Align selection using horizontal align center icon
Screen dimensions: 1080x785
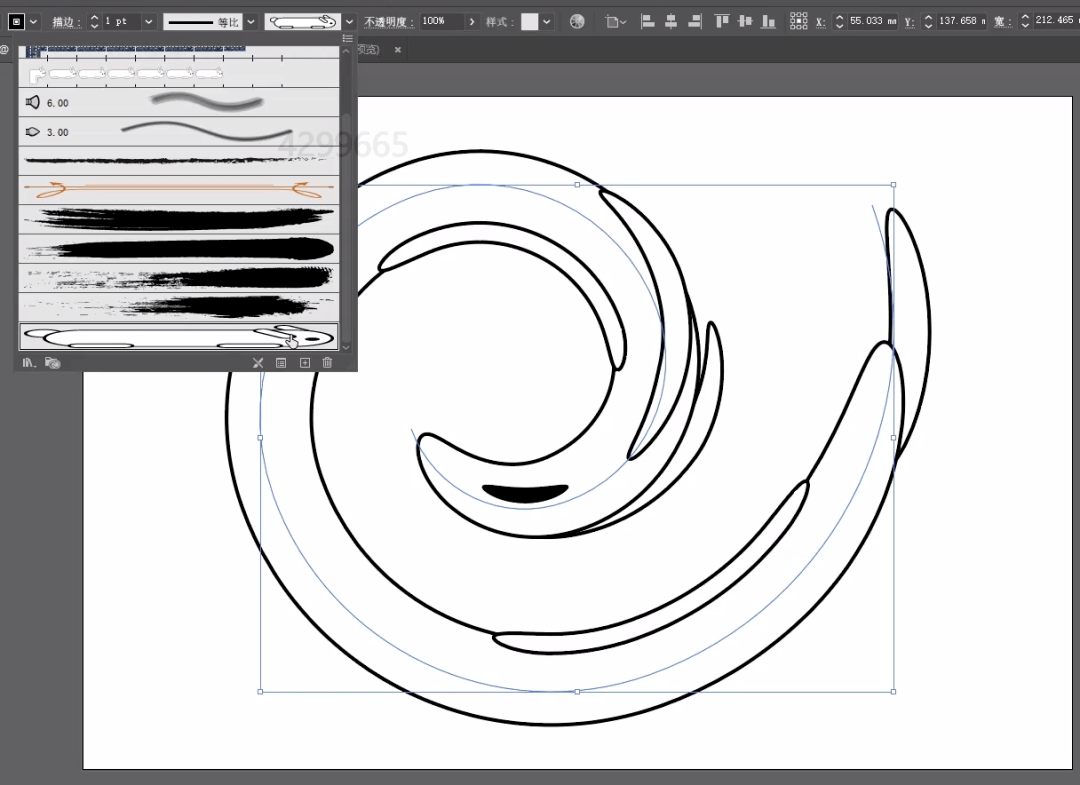(x=671, y=21)
